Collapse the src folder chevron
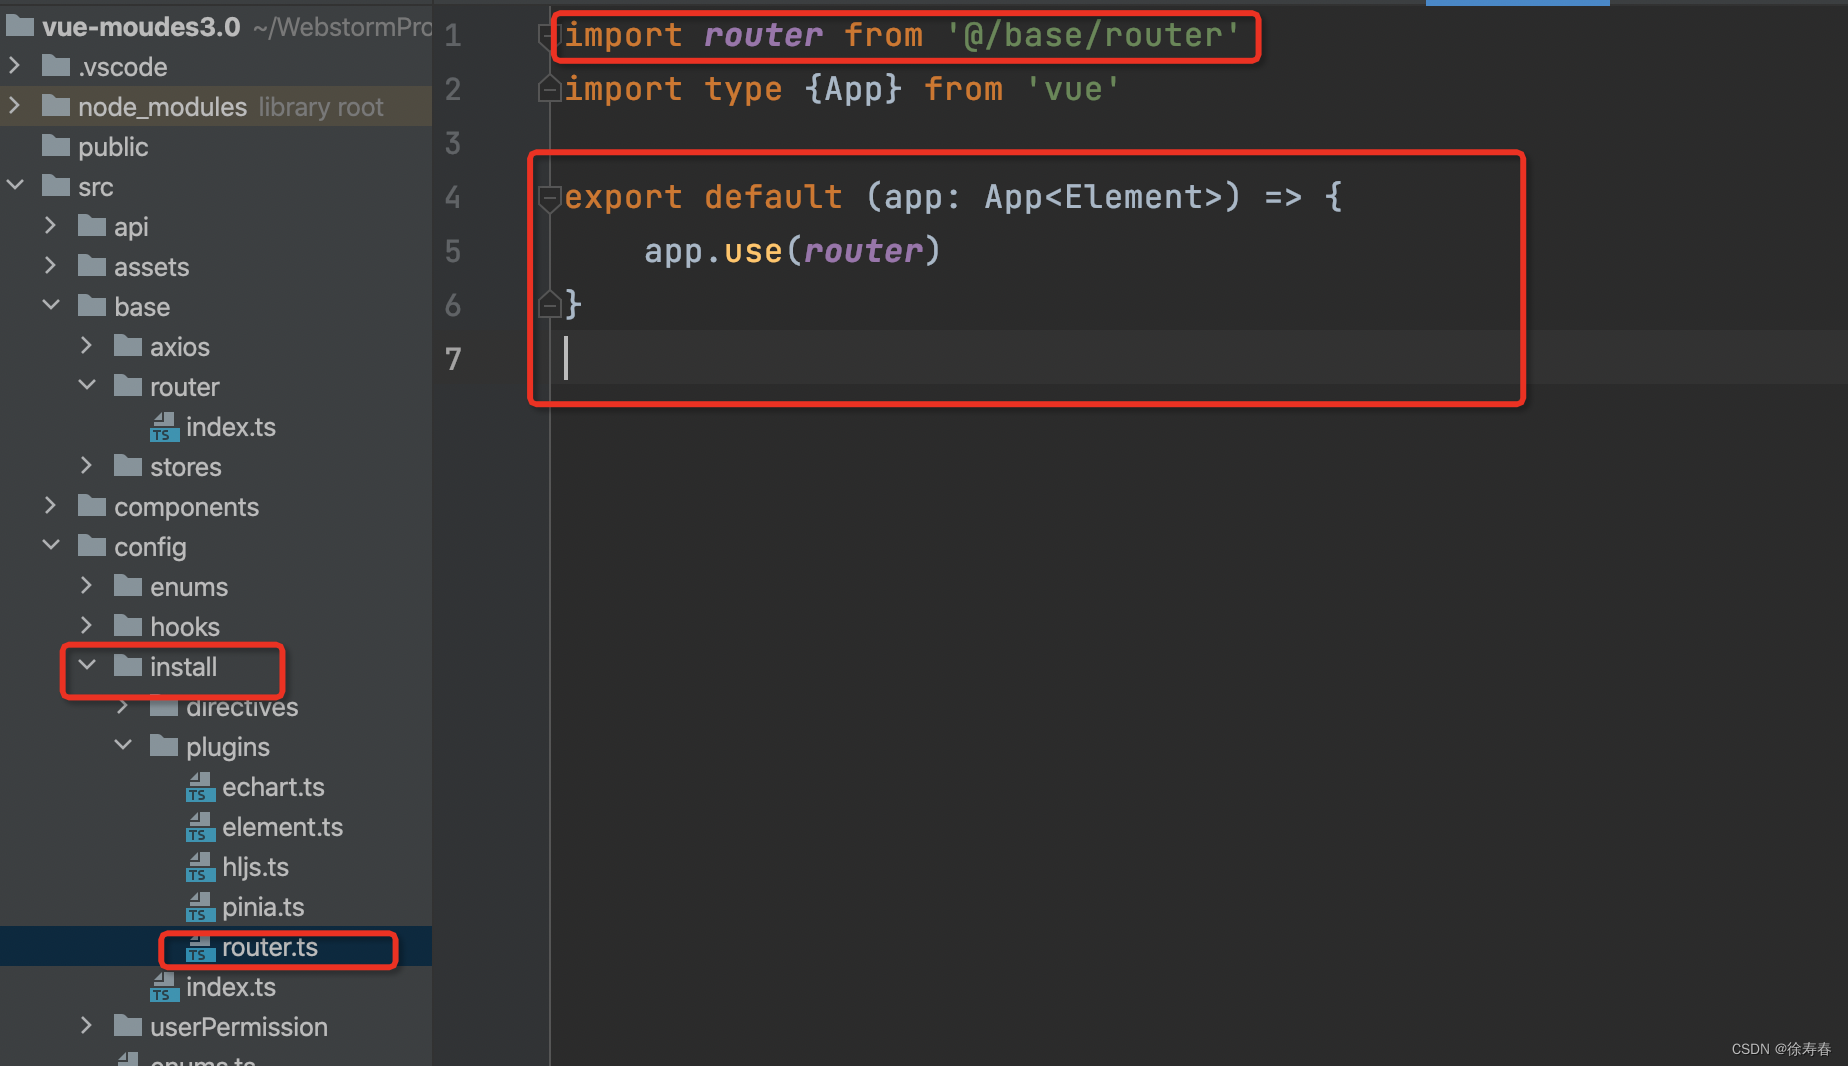 click(x=15, y=185)
